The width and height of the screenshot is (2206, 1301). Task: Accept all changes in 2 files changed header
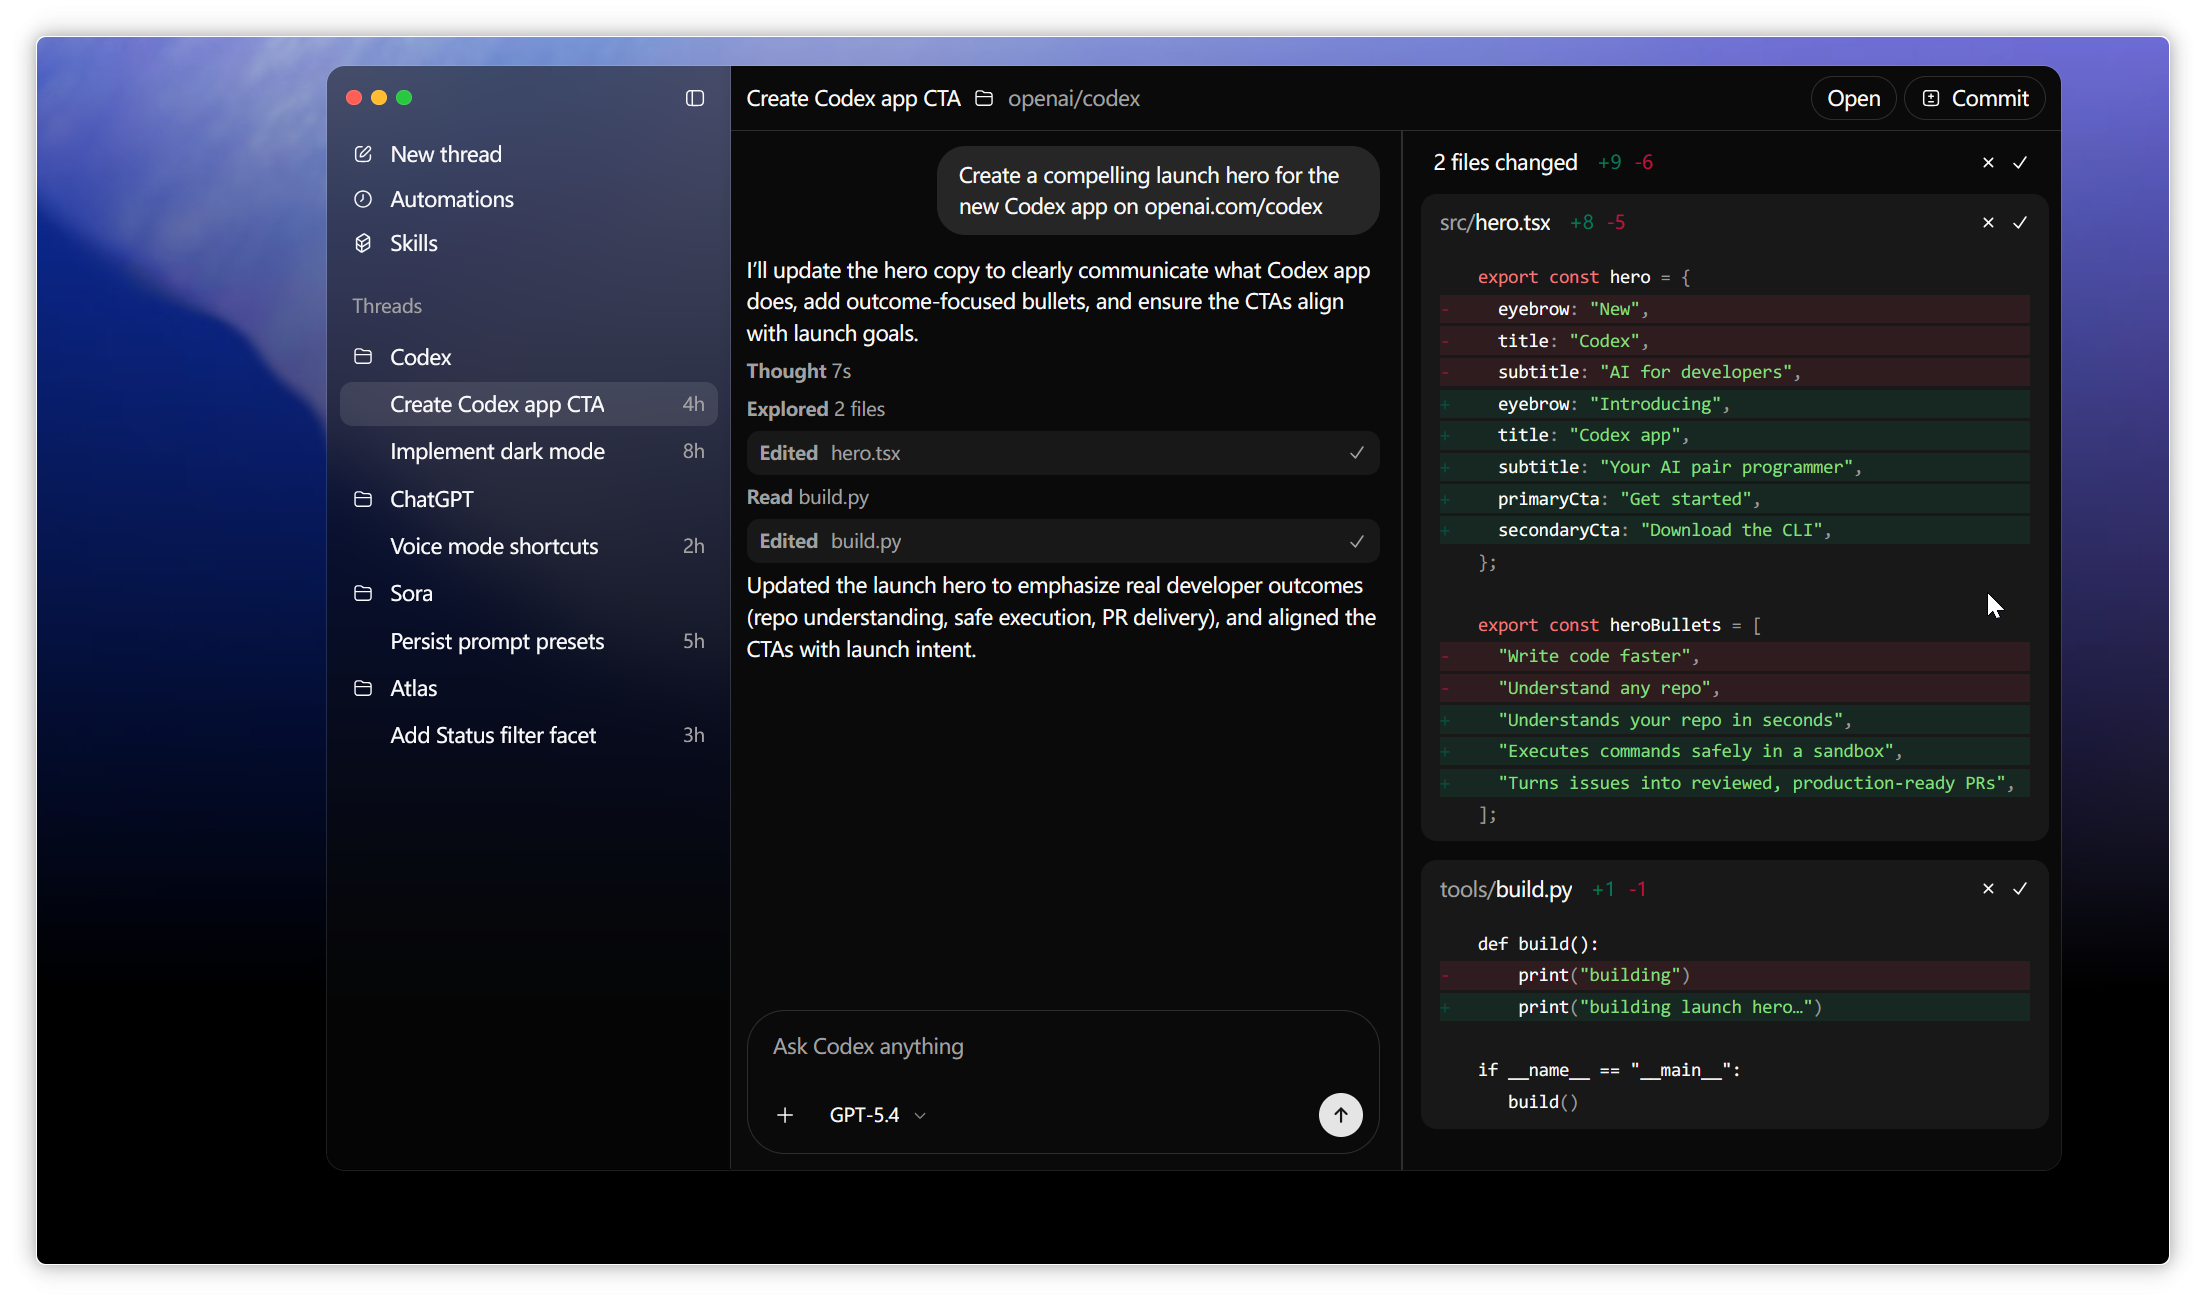(x=2020, y=162)
